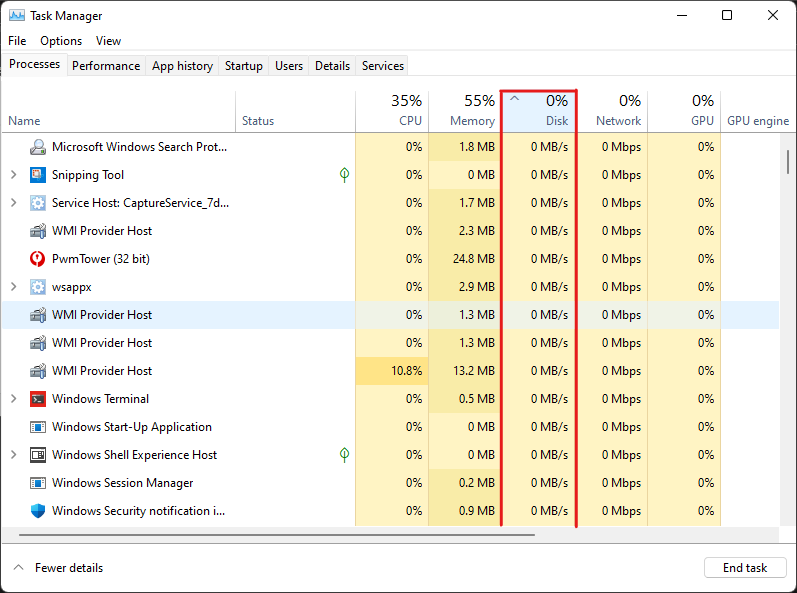
Task: Sort processes by Network column
Action: [611, 111]
